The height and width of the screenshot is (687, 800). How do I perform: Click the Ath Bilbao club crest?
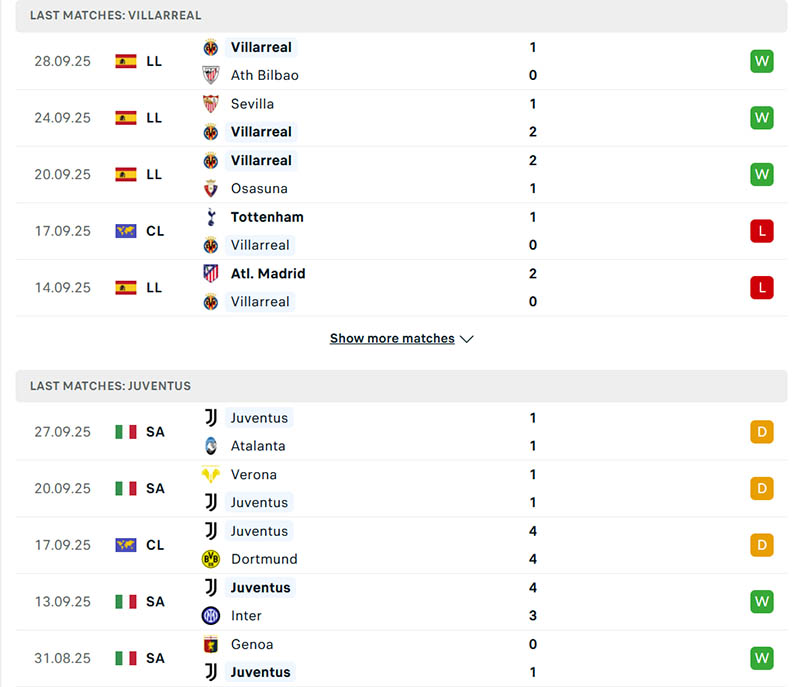coord(210,75)
